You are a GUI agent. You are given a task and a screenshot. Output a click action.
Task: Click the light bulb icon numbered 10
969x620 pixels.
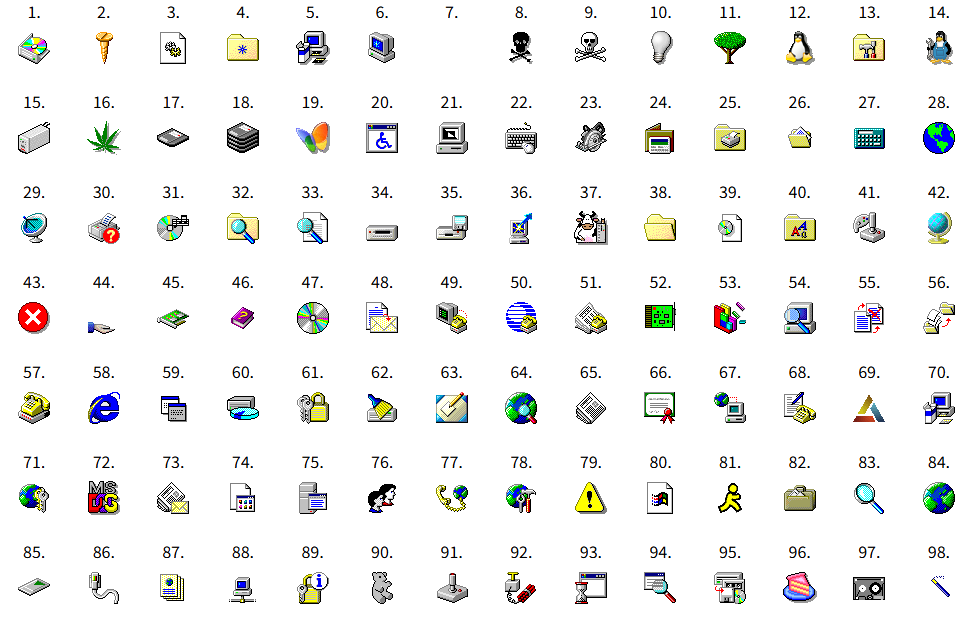coord(661,48)
